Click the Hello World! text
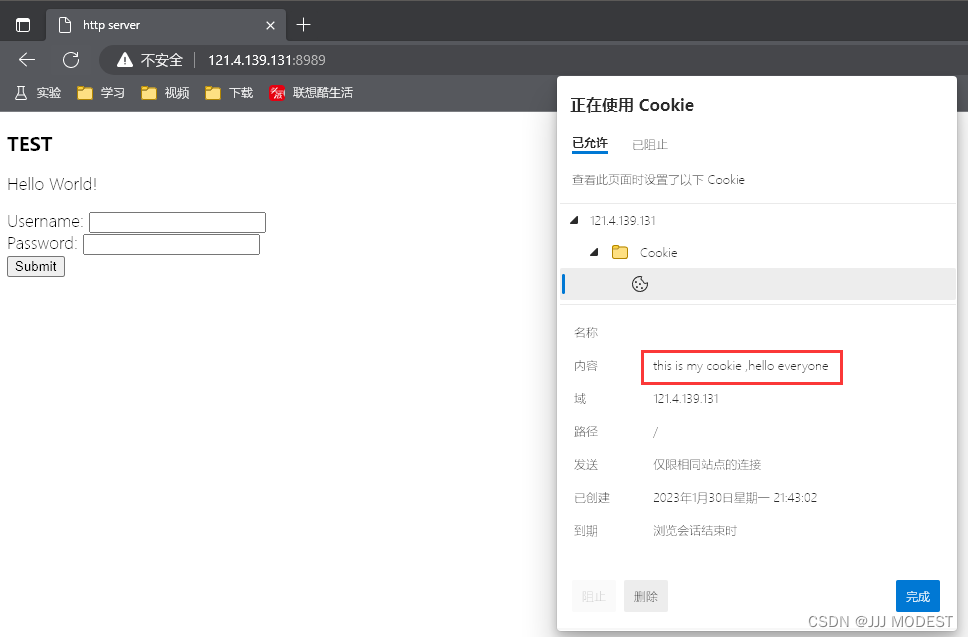 pyautogui.click(x=52, y=184)
